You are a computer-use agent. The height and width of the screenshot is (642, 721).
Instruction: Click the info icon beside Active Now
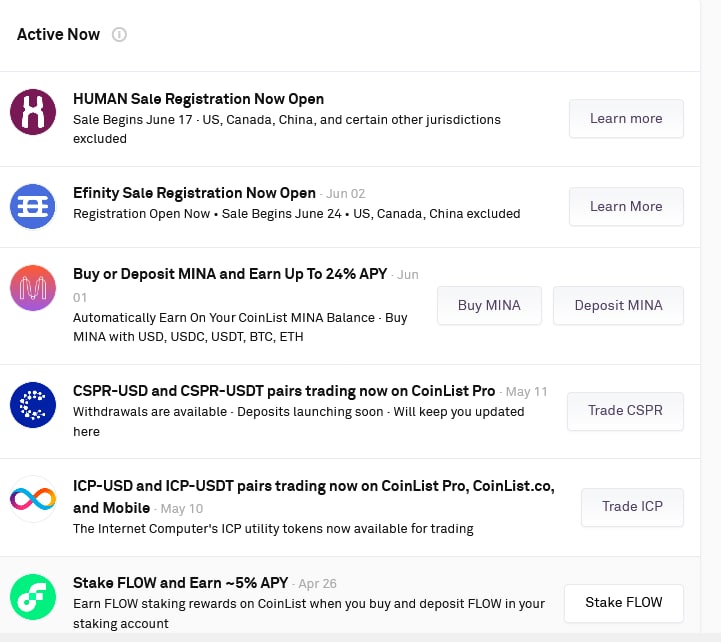[x=119, y=34]
